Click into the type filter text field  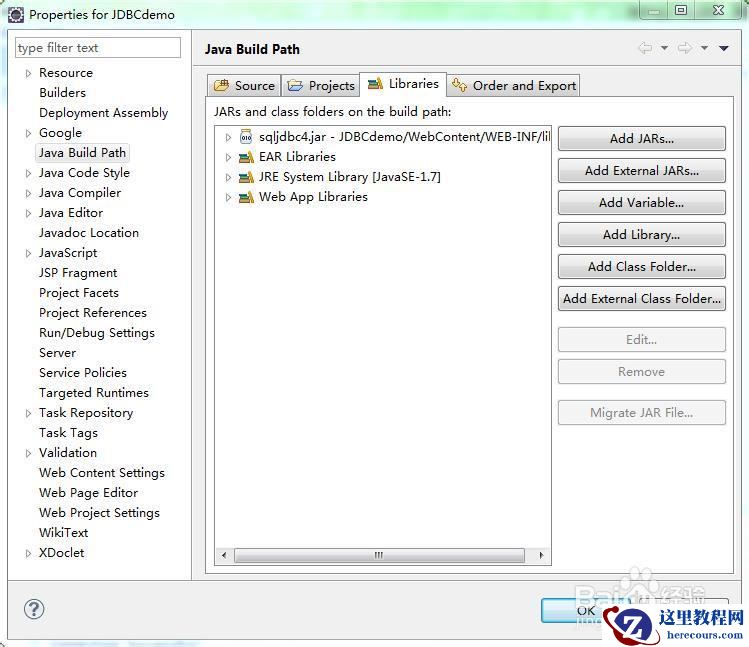98,48
